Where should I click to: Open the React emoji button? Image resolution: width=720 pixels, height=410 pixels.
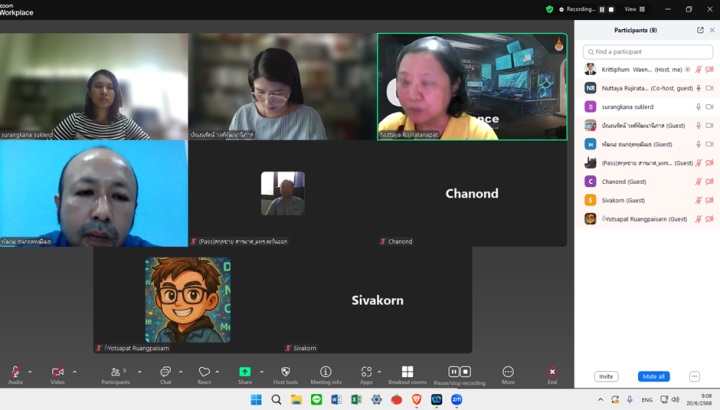(204, 372)
